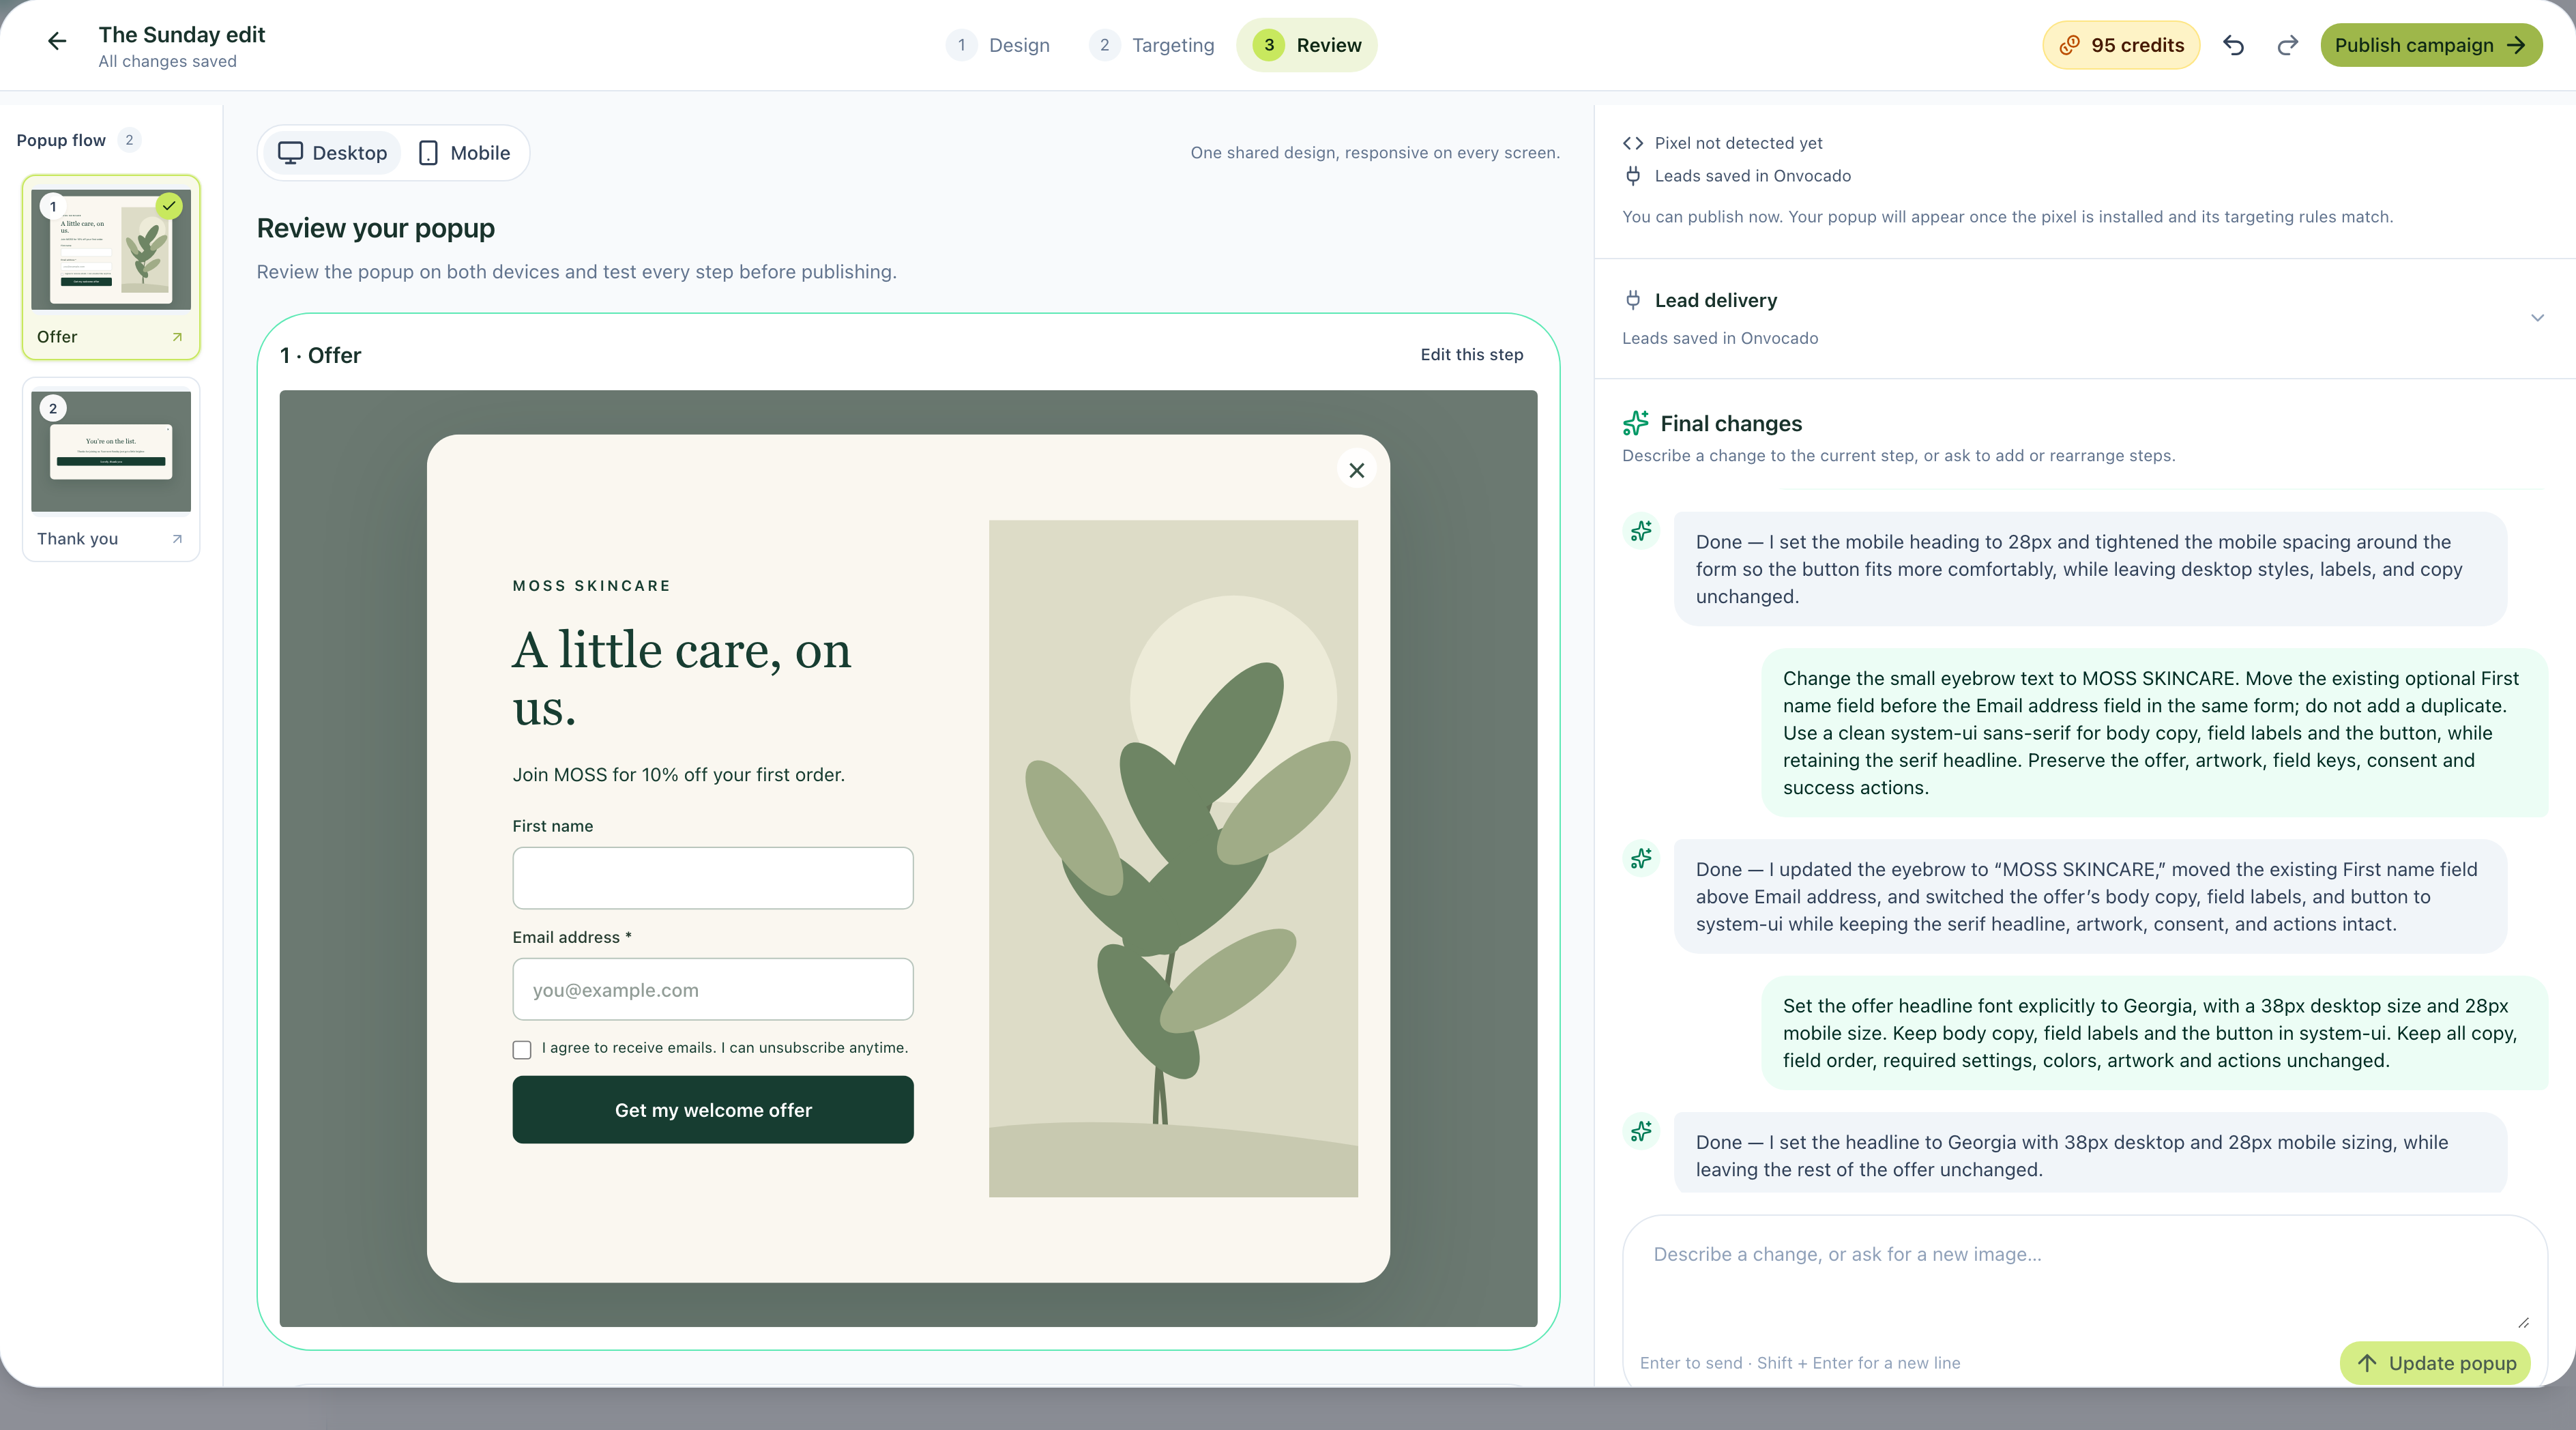Click the plant artwork image in popup
The height and width of the screenshot is (1430, 2576).
click(x=1173, y=858)
